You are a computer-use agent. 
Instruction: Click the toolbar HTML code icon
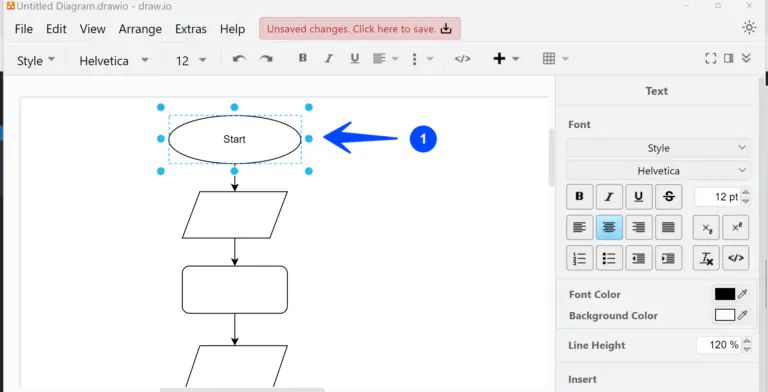462,59
